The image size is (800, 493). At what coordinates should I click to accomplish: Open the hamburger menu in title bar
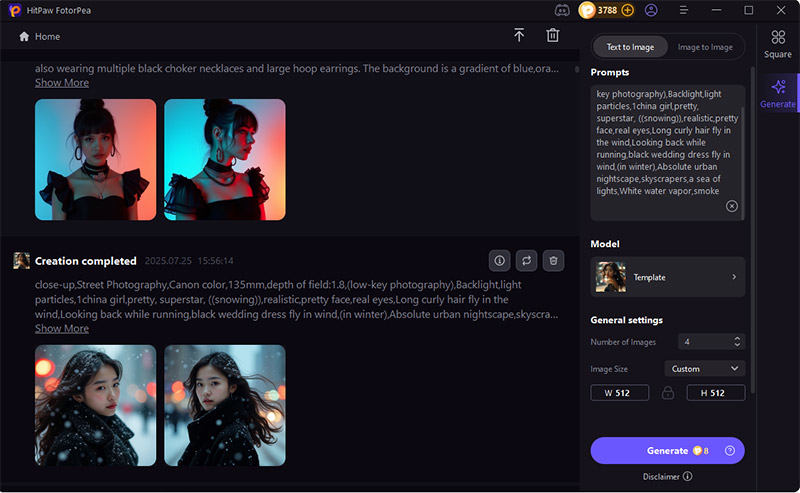tap(684, 10)
